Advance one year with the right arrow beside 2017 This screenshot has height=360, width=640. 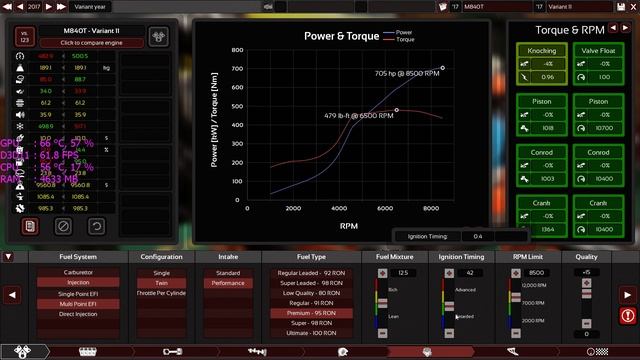(49, 7)
